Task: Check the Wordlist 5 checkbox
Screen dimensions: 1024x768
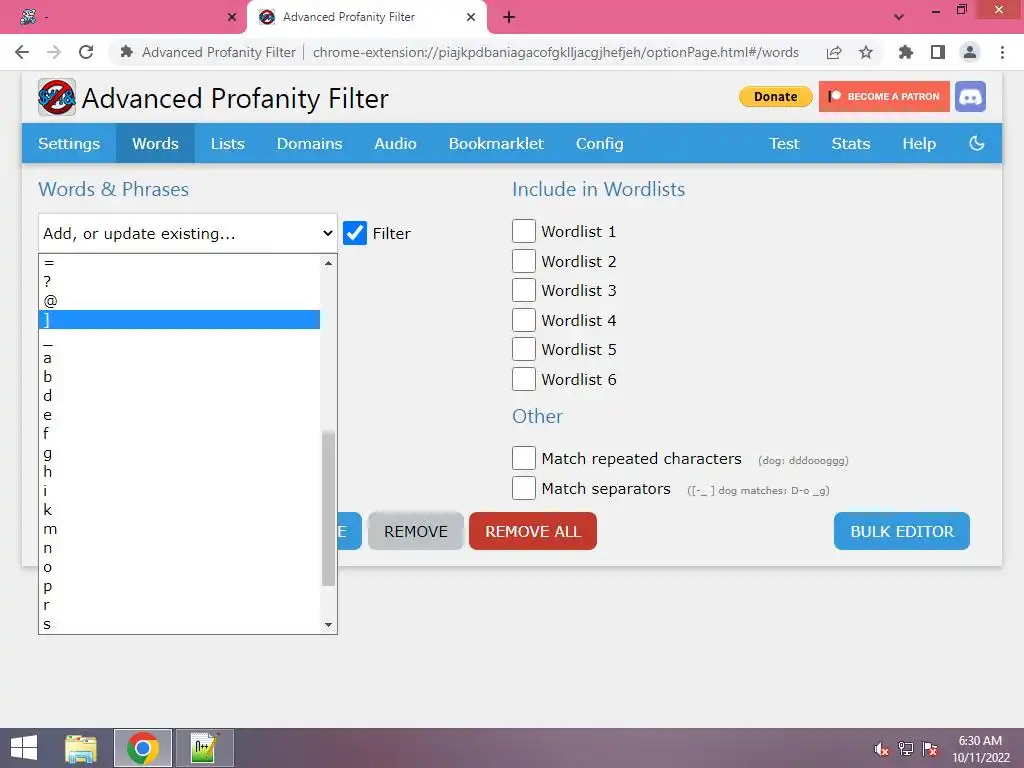Action: click(524, 349)
